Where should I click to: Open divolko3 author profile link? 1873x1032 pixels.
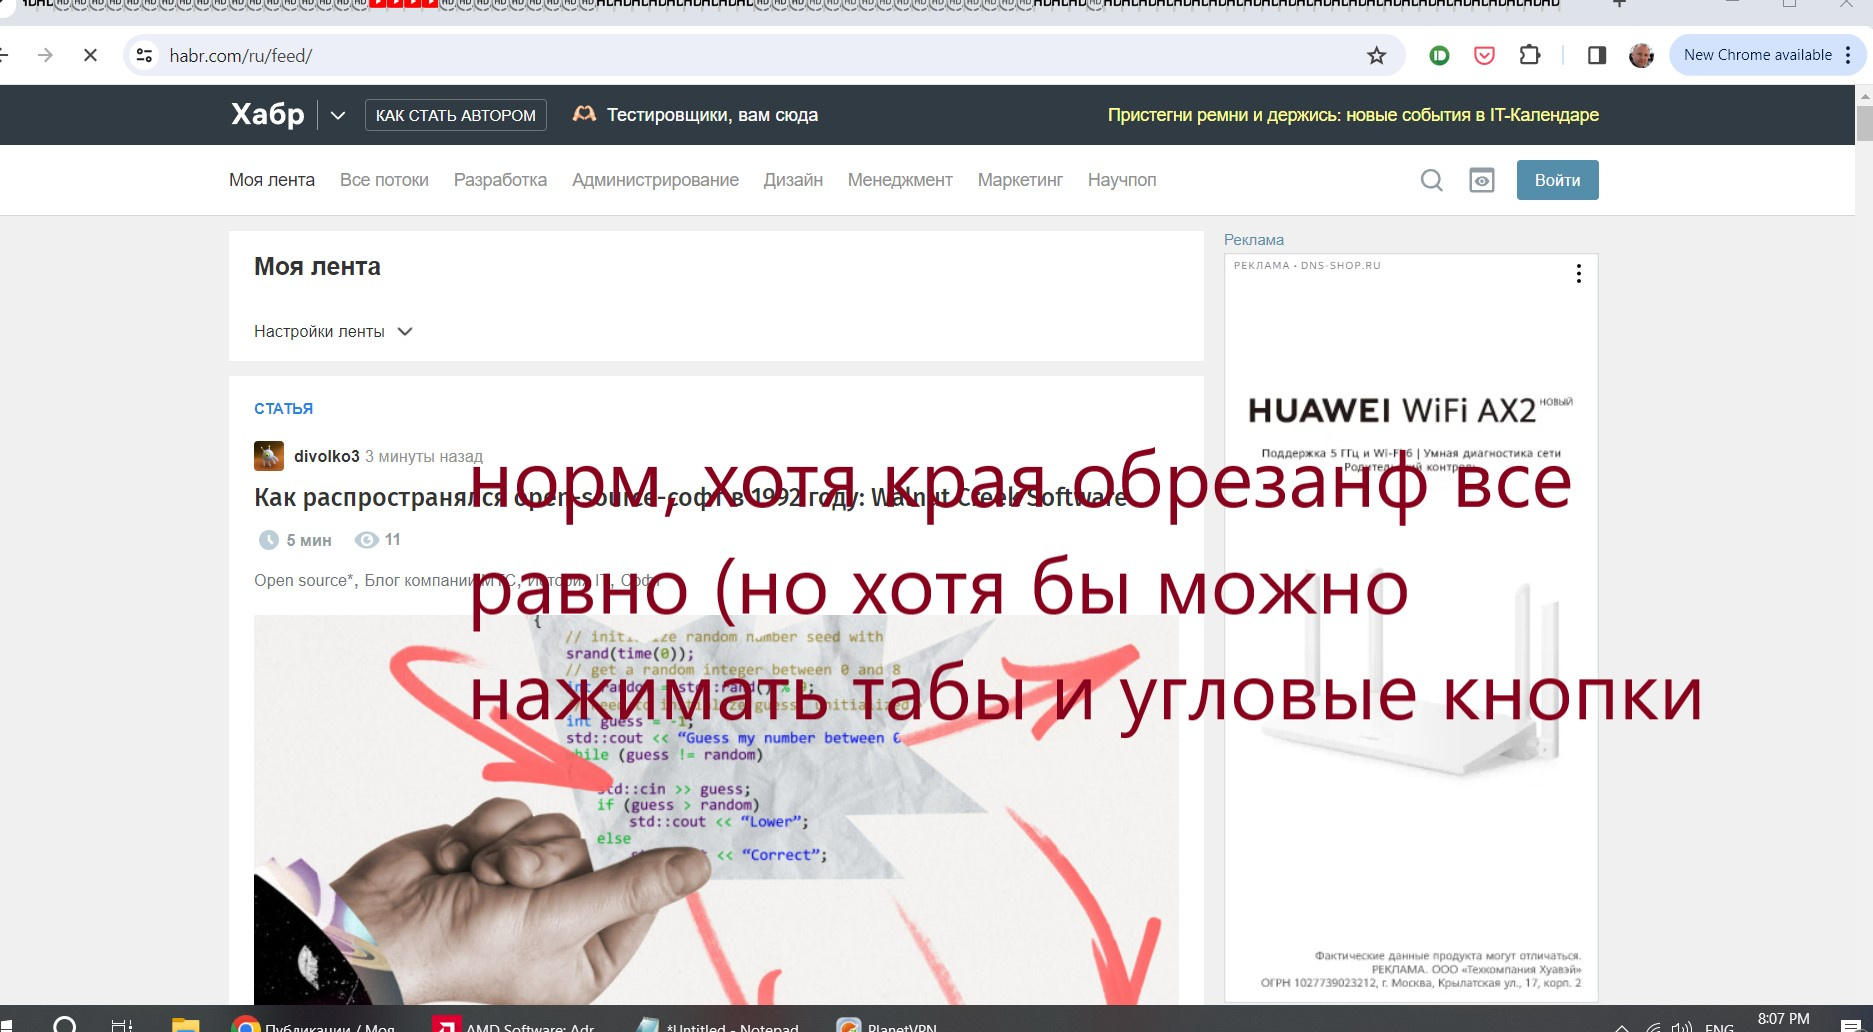pos(326,456)
